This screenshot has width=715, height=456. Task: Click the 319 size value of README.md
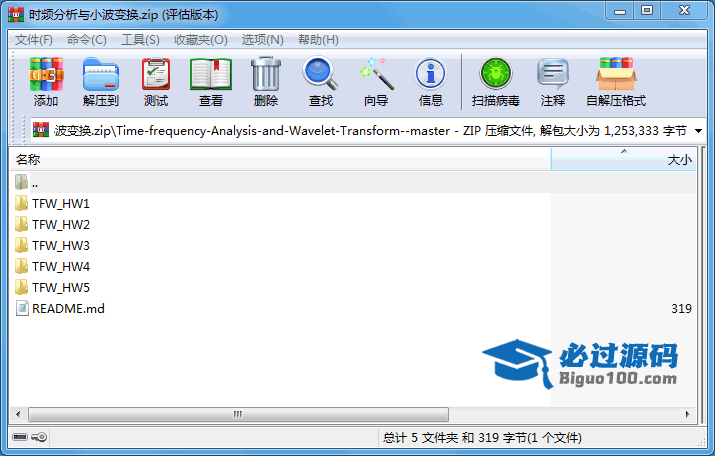click(x=681, y=309)
